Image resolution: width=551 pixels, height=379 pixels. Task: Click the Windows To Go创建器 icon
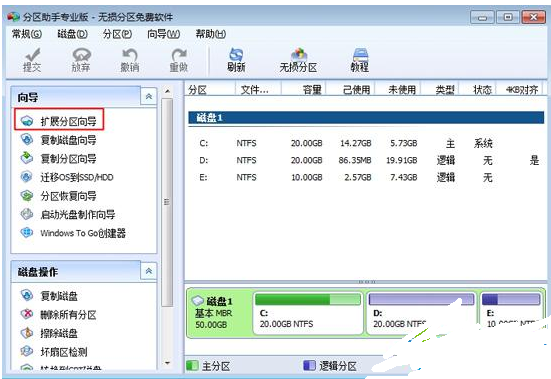click(x=27, y=233)
